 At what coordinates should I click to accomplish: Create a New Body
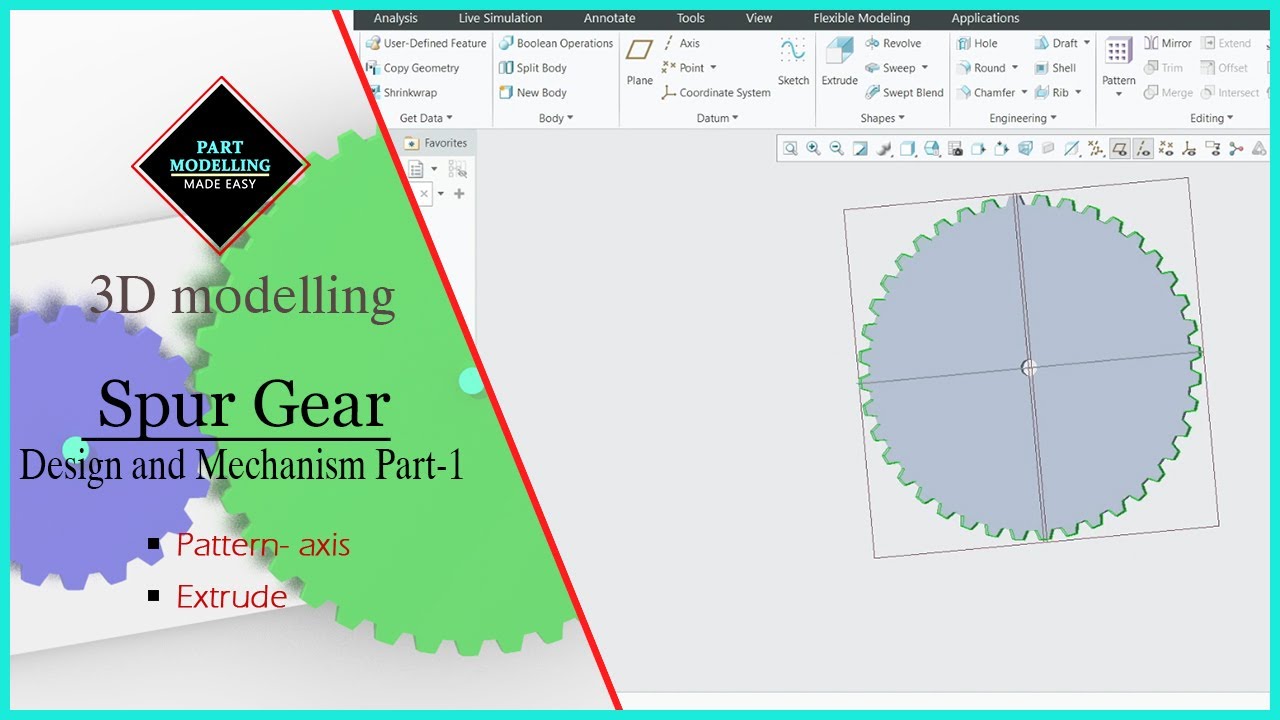click(x=533, y=93)
